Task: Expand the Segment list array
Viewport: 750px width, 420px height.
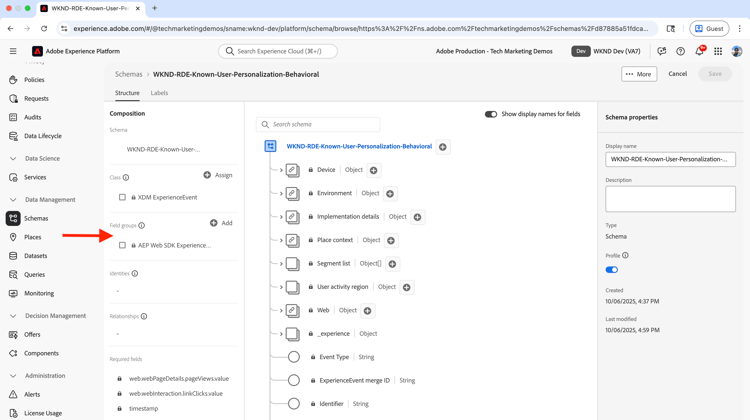Action: tap(281, 264)
